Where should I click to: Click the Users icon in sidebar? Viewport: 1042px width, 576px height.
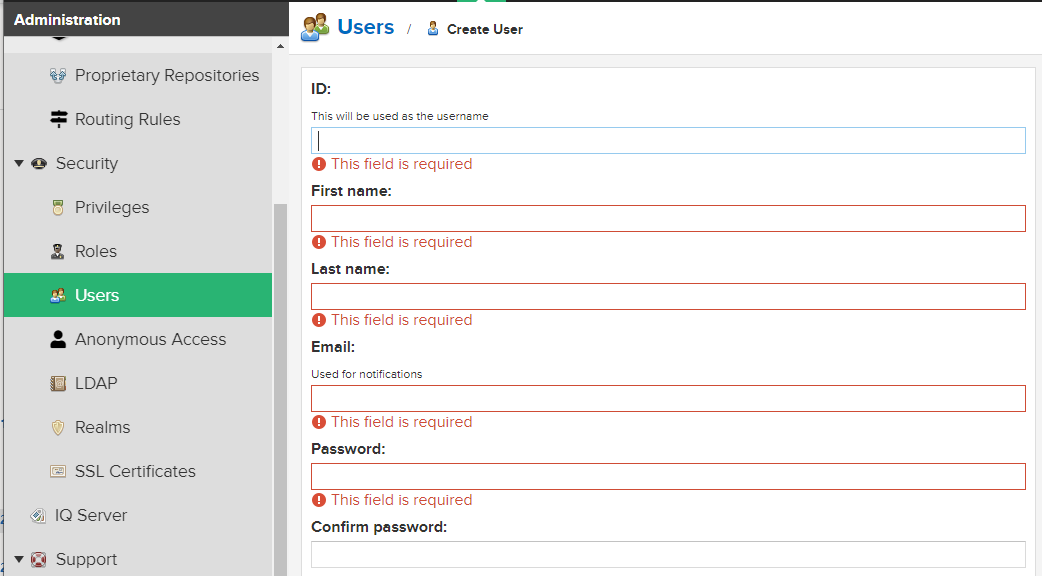(x=58, y=295)
